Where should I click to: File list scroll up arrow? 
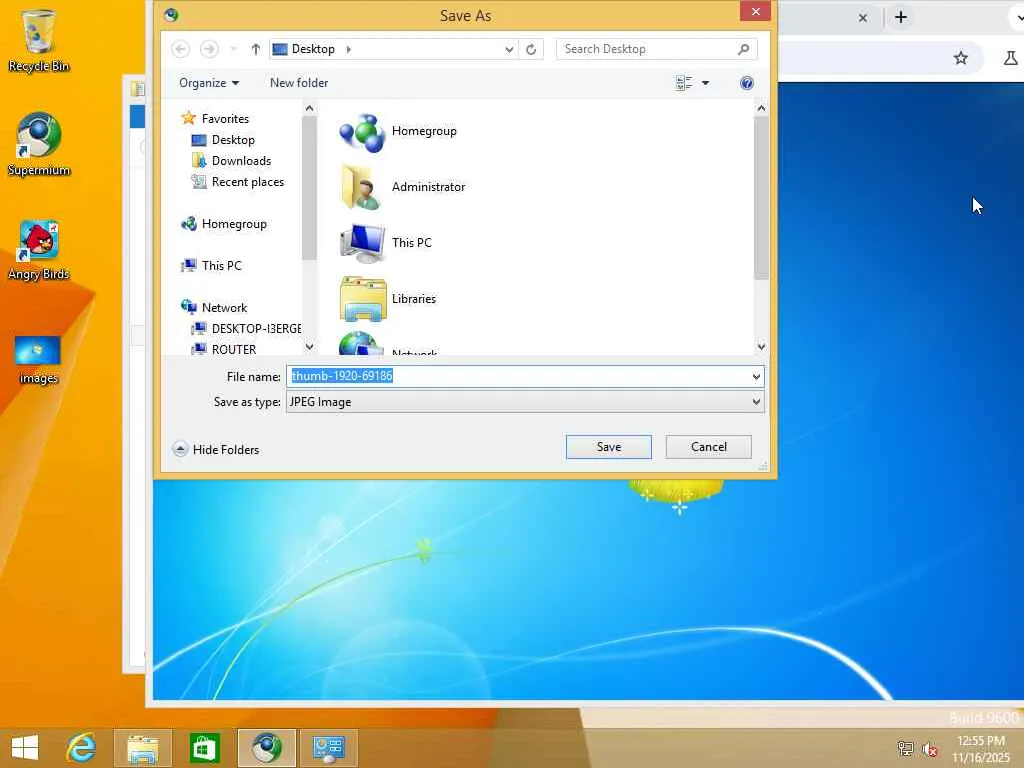pos(761,108)
